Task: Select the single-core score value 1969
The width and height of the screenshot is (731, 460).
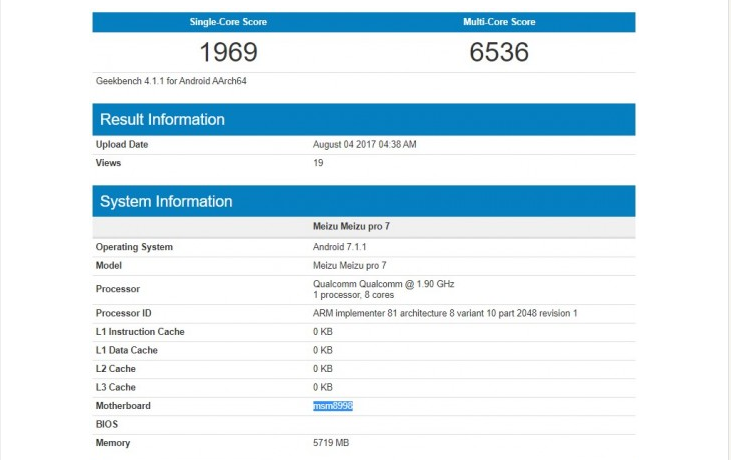Action: click(228, 52)
